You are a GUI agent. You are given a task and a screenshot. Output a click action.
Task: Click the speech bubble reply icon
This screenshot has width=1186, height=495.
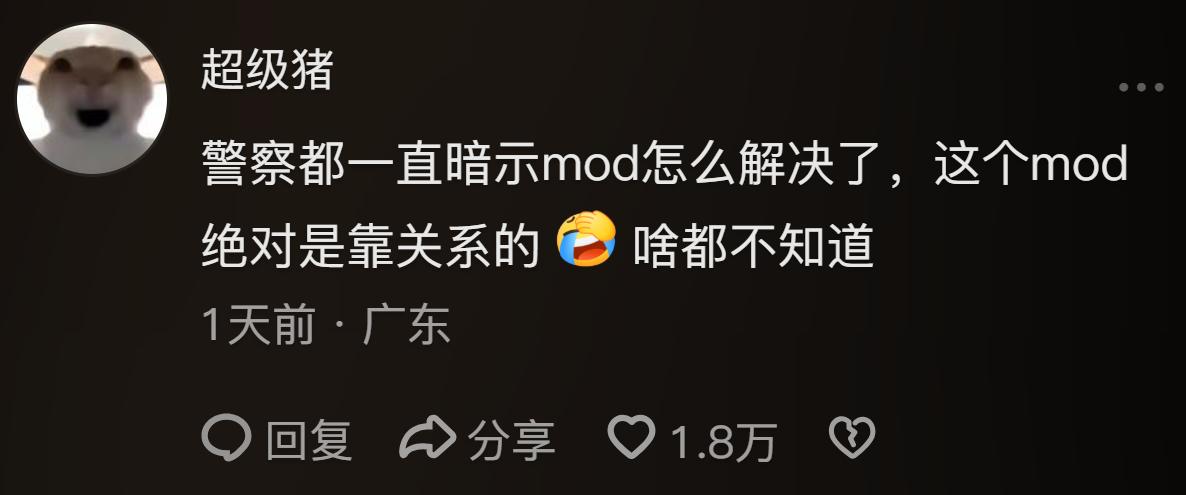pos(227,440)
